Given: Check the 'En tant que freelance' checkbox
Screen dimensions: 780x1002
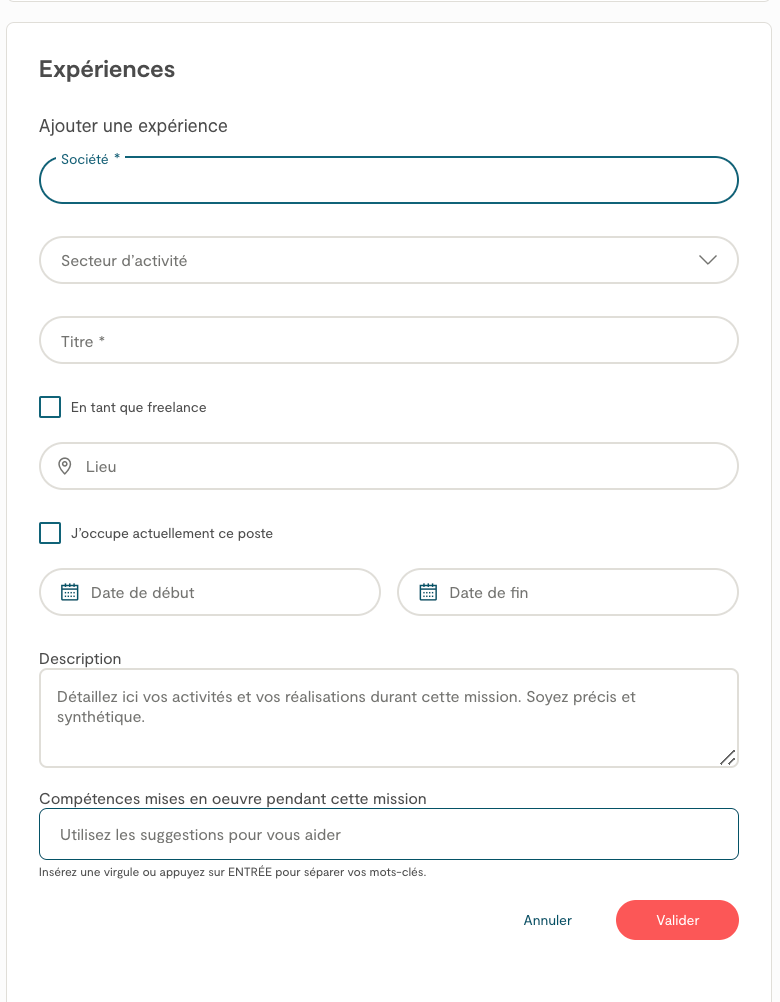Looking at the screenshot, I should coord(50,407).
